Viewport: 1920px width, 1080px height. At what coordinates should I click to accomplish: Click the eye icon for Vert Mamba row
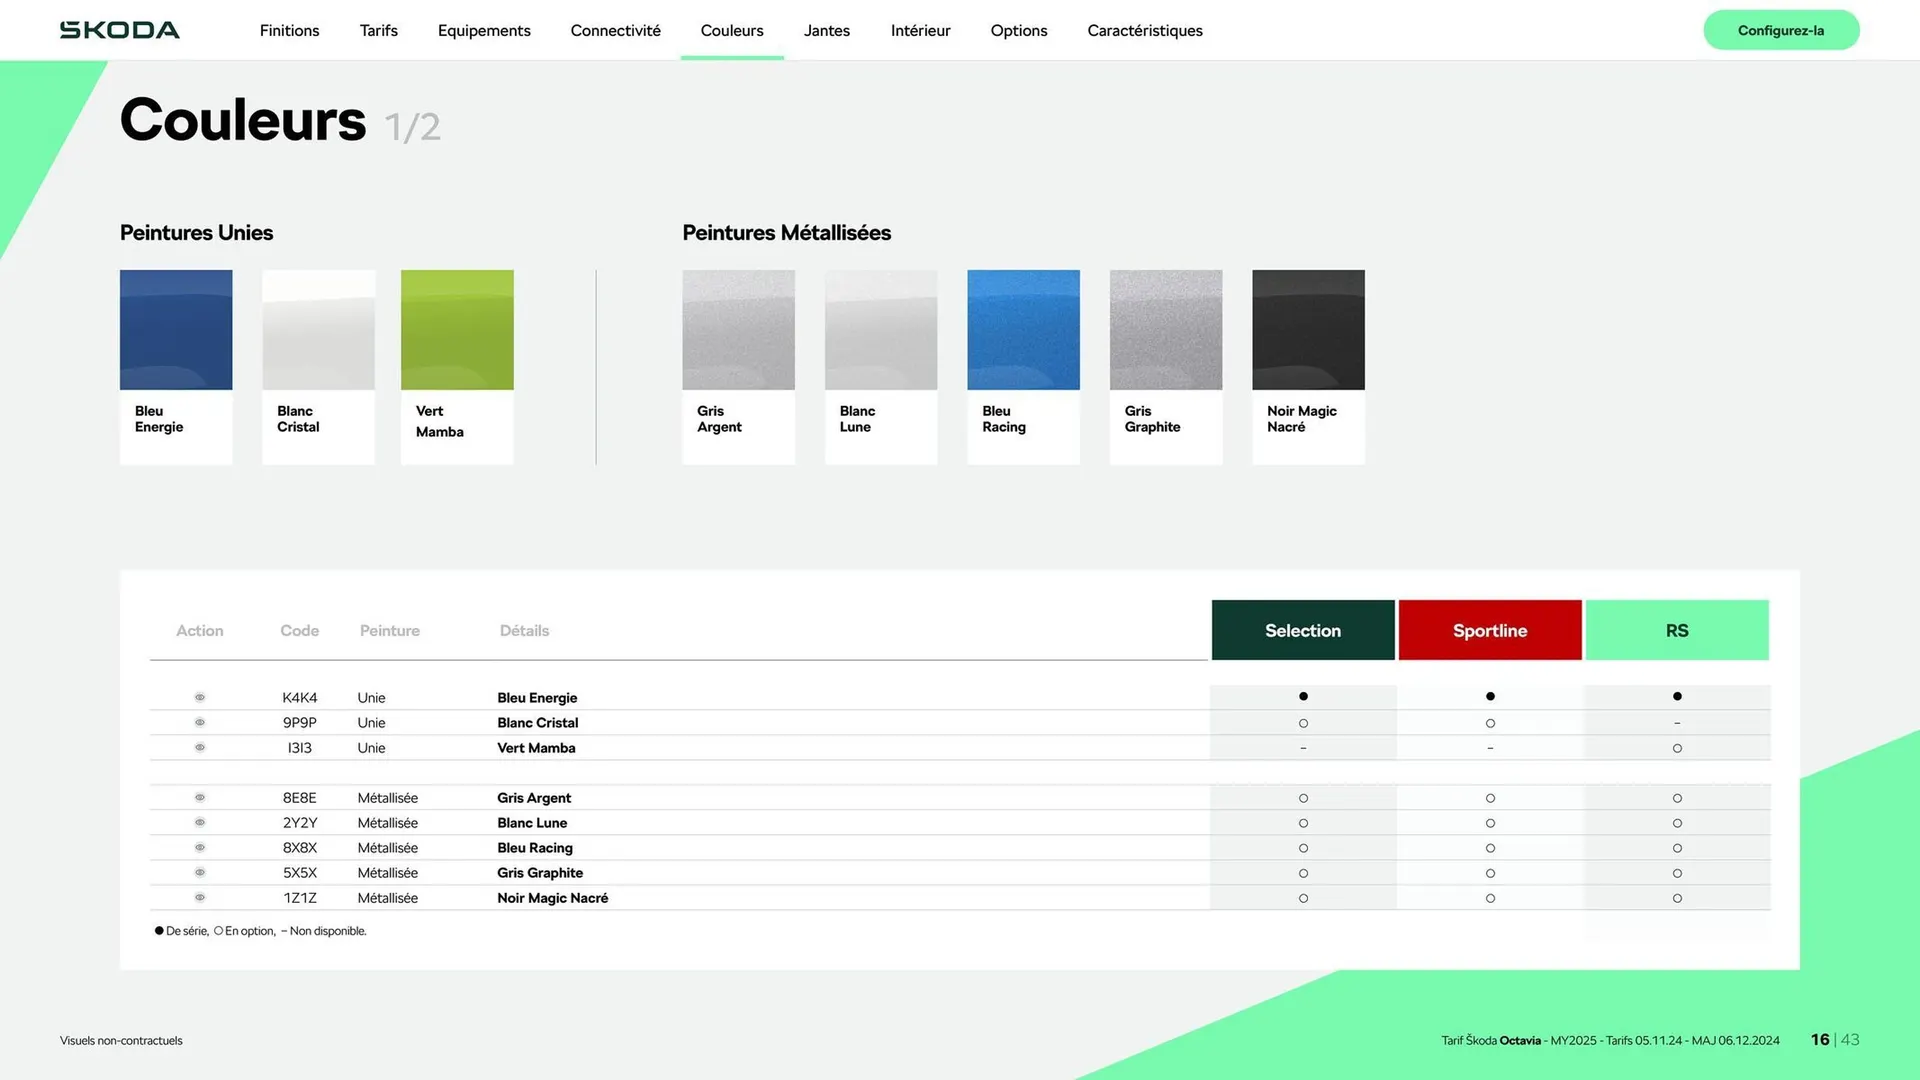coord(200,747)
